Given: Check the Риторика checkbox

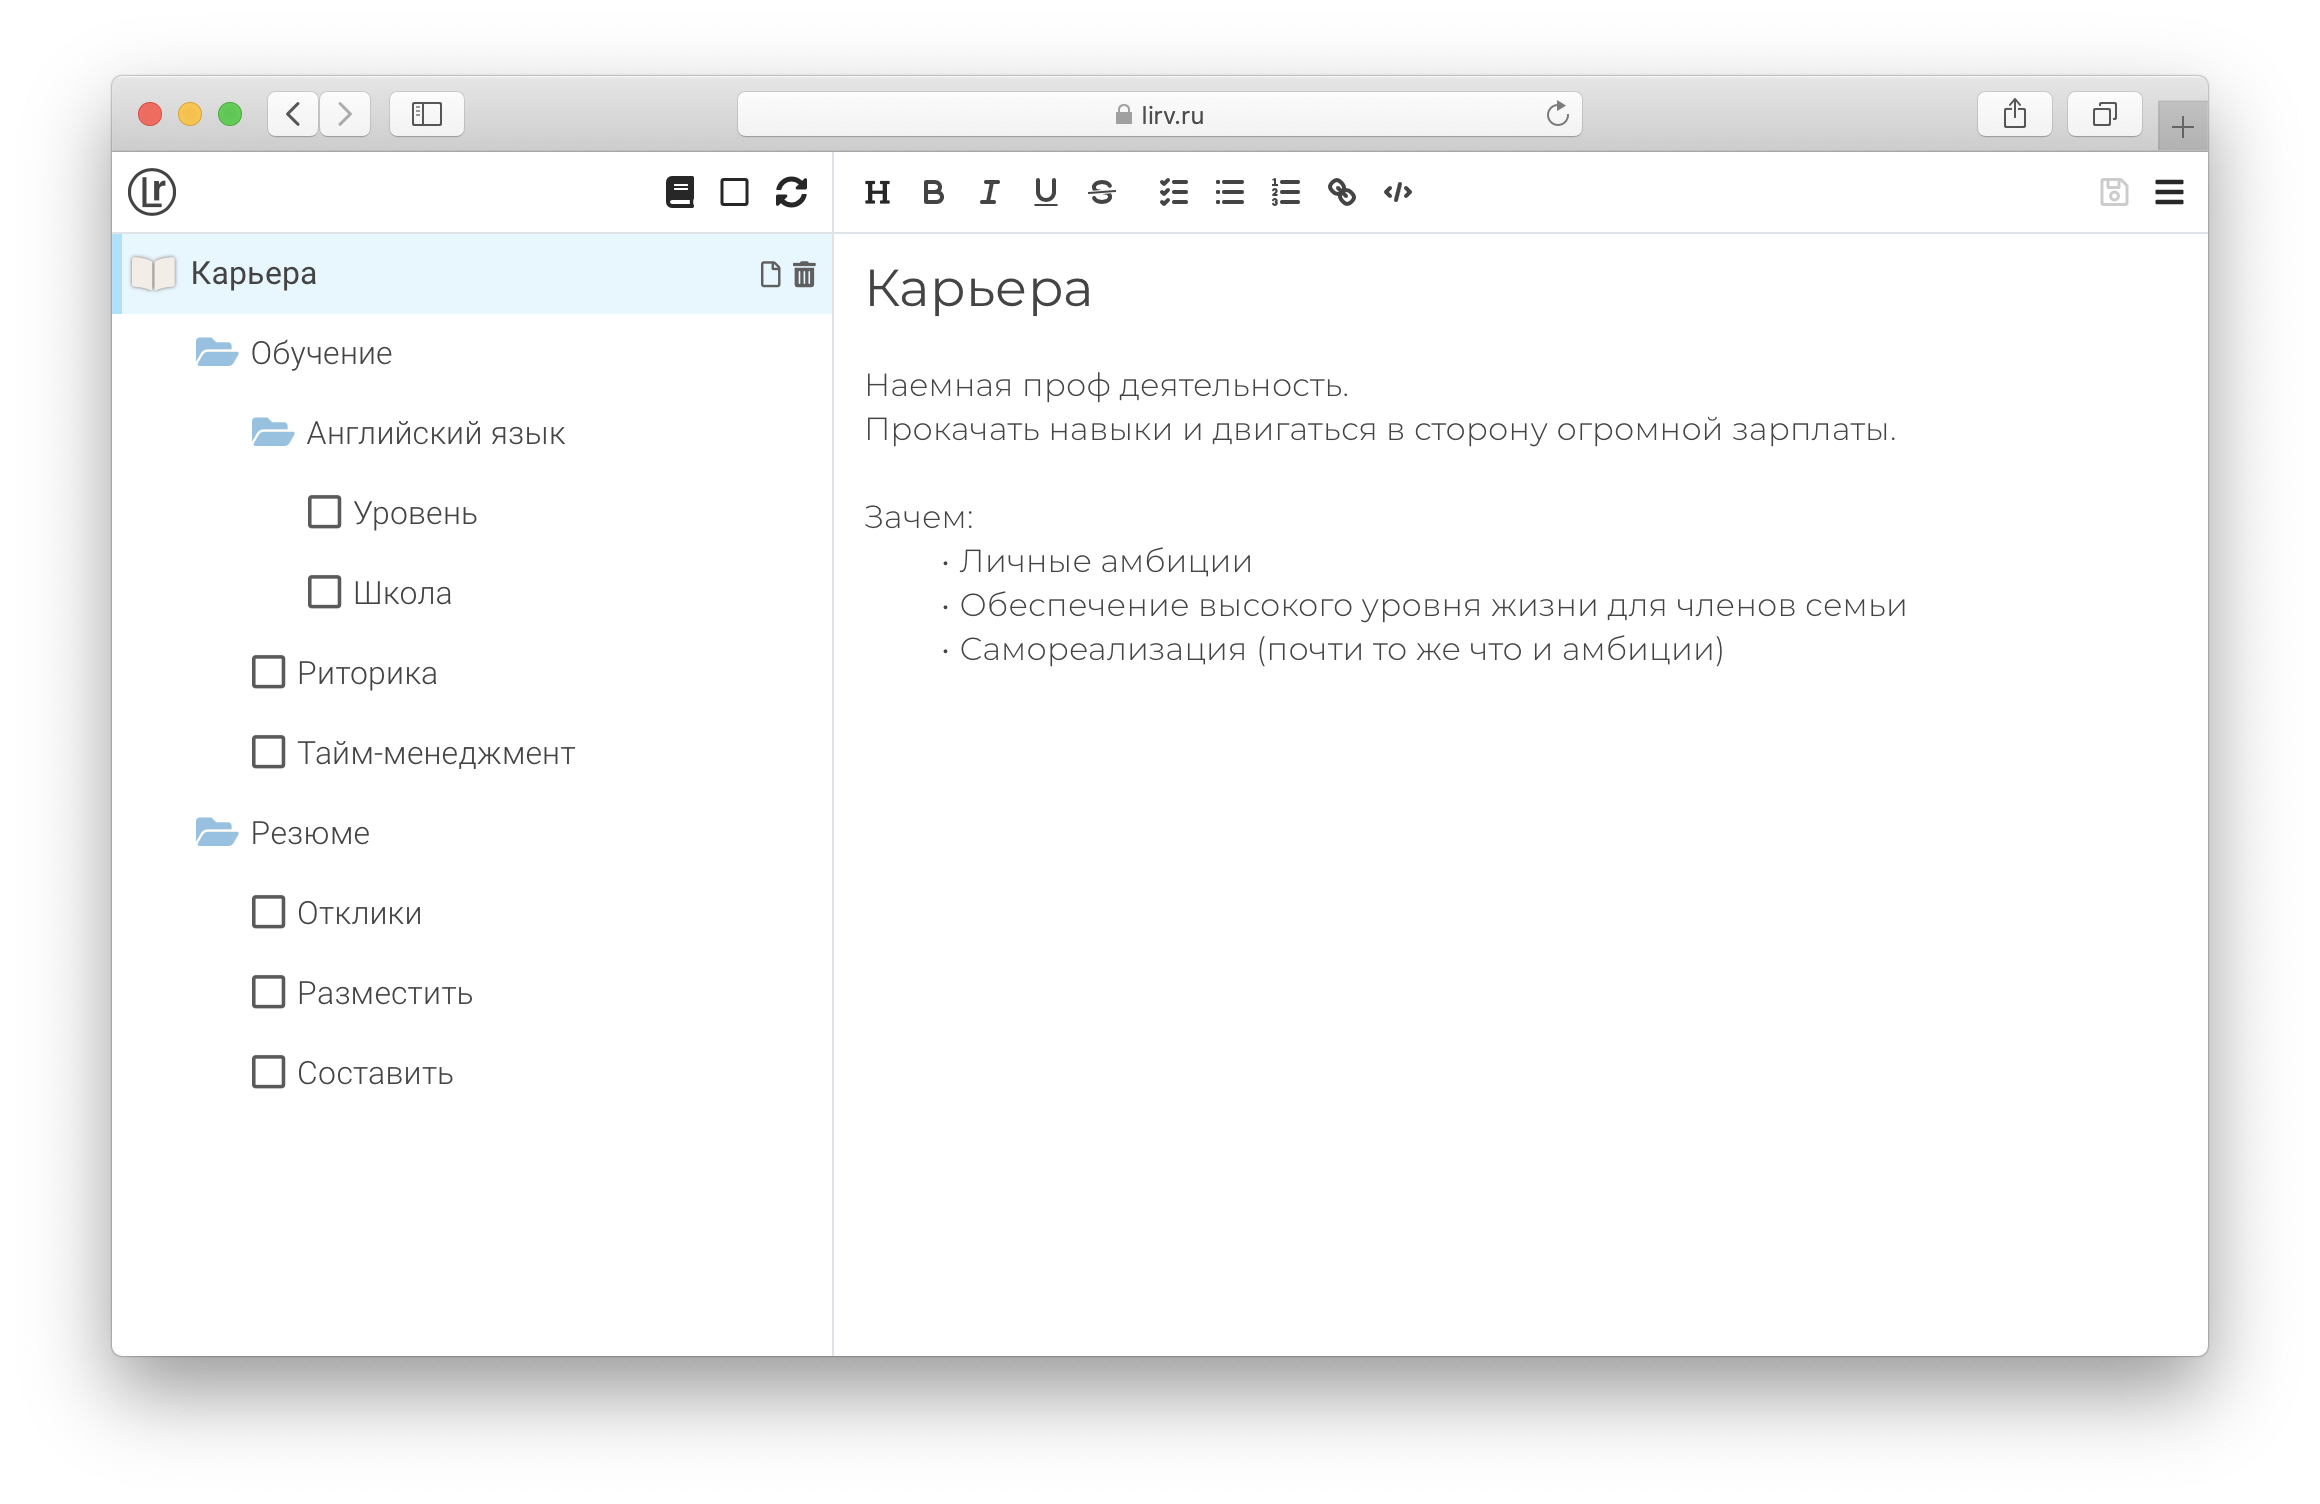Looking at the screenshot, I should 268,672.
